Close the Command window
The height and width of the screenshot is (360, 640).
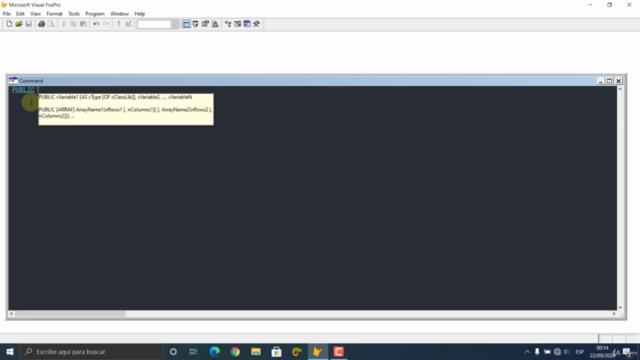618,81
